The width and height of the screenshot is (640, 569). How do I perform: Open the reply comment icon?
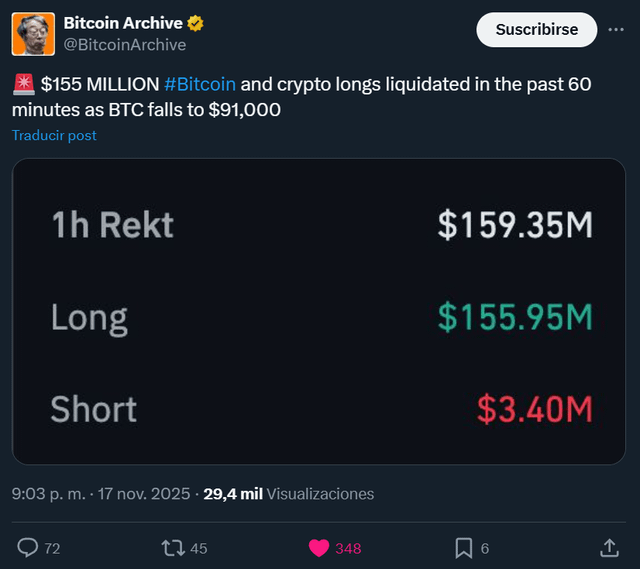(x=29, y=548)
